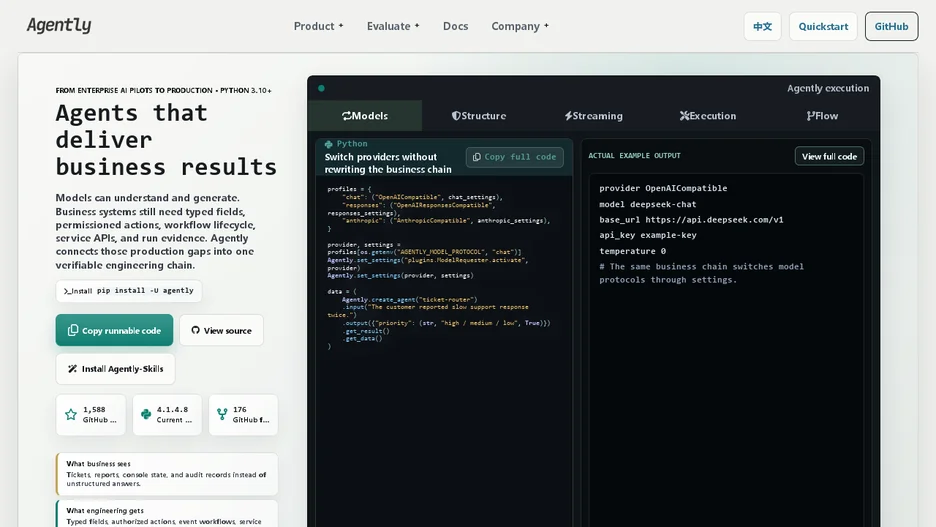Click the GitHub star count icon

pos(71,414)
